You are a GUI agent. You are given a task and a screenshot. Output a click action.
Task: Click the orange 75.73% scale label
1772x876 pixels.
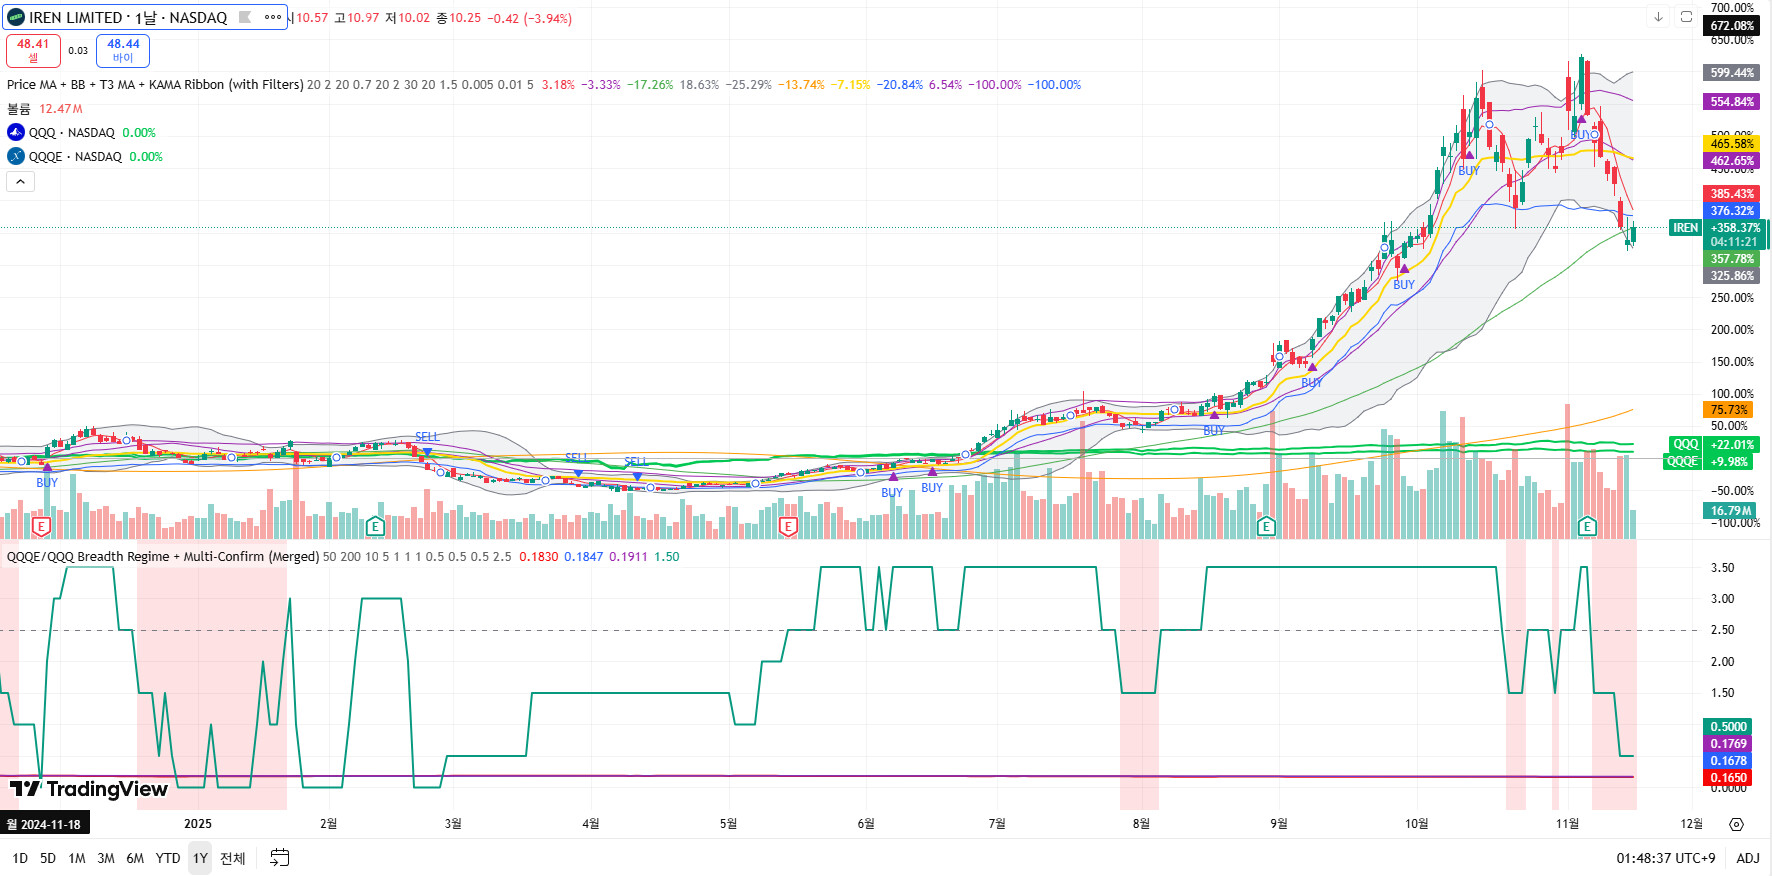1728,410
